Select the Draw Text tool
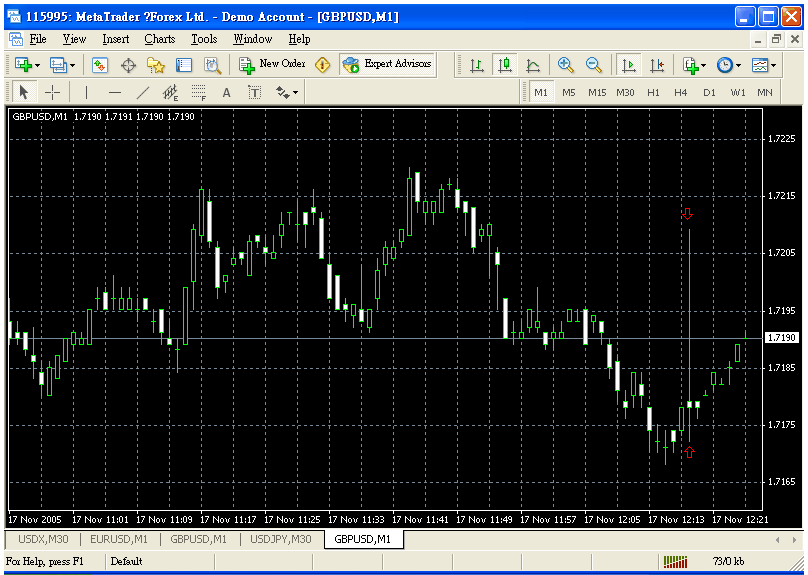The image size is (808, 575). tap(226, 93)
